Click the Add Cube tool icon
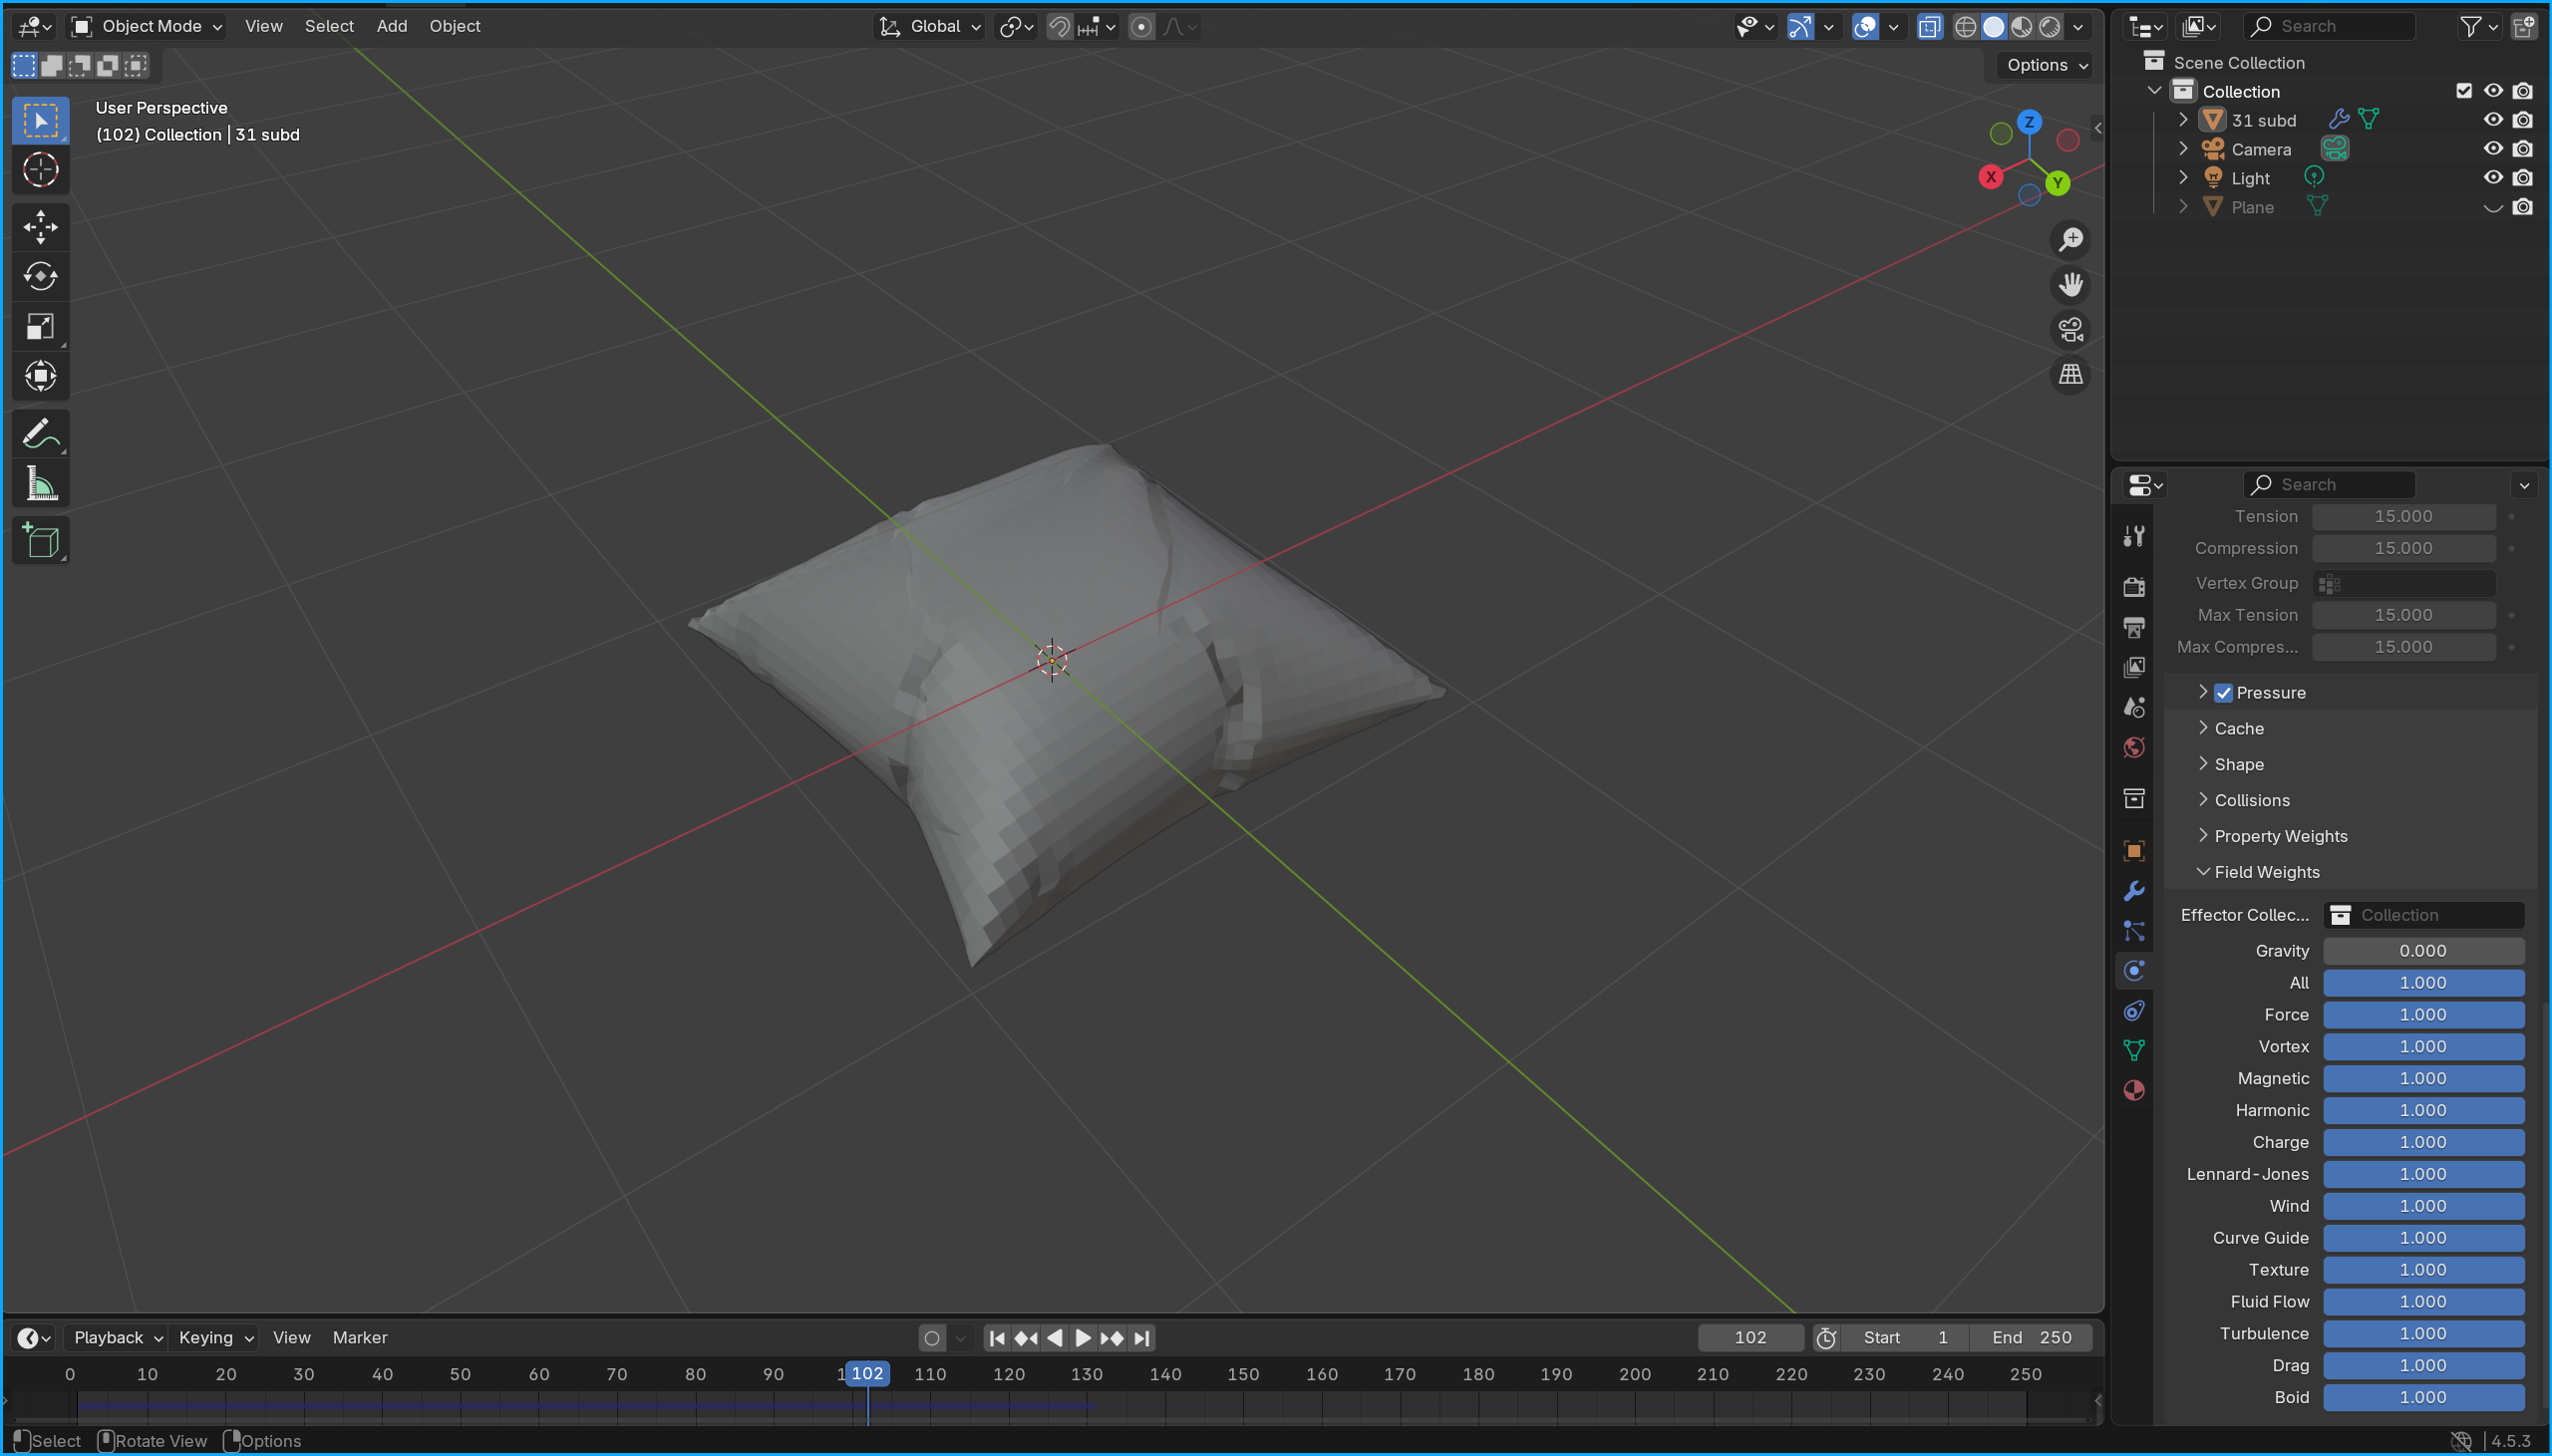The height and width of the screenshot is (1456, 2552). 40,541
